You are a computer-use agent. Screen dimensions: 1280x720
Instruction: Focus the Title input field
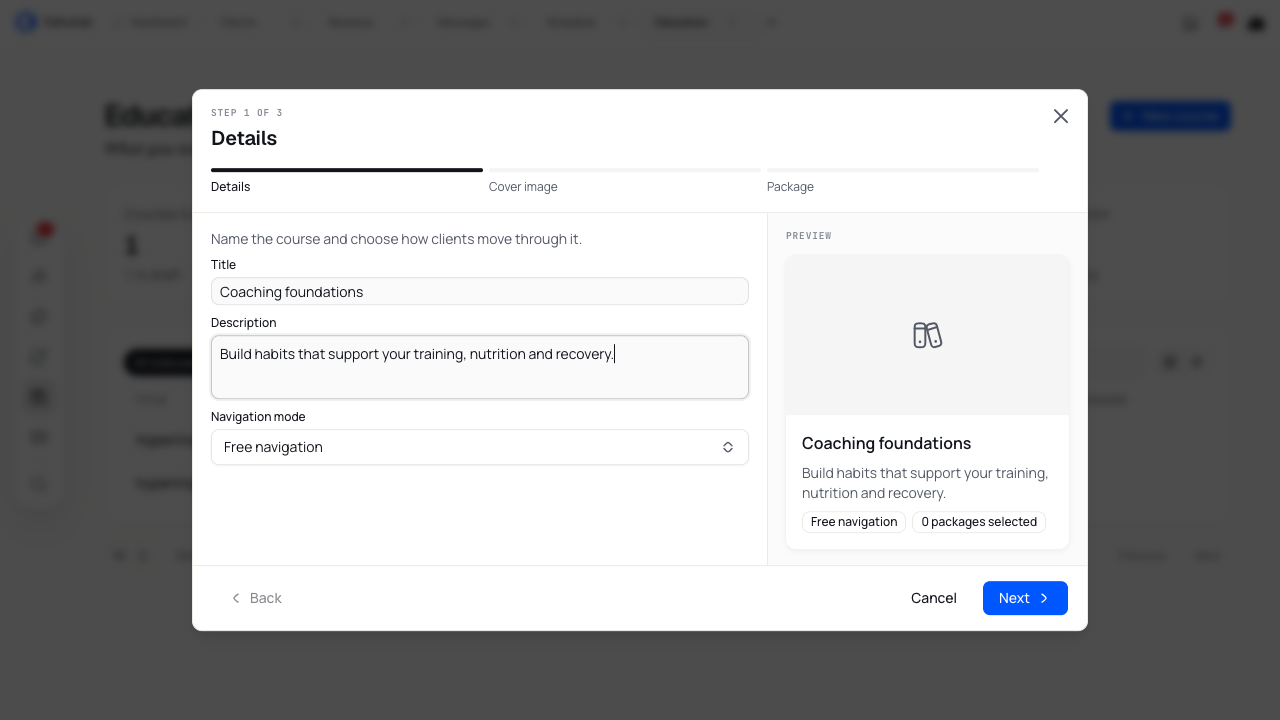click(480, 291)
